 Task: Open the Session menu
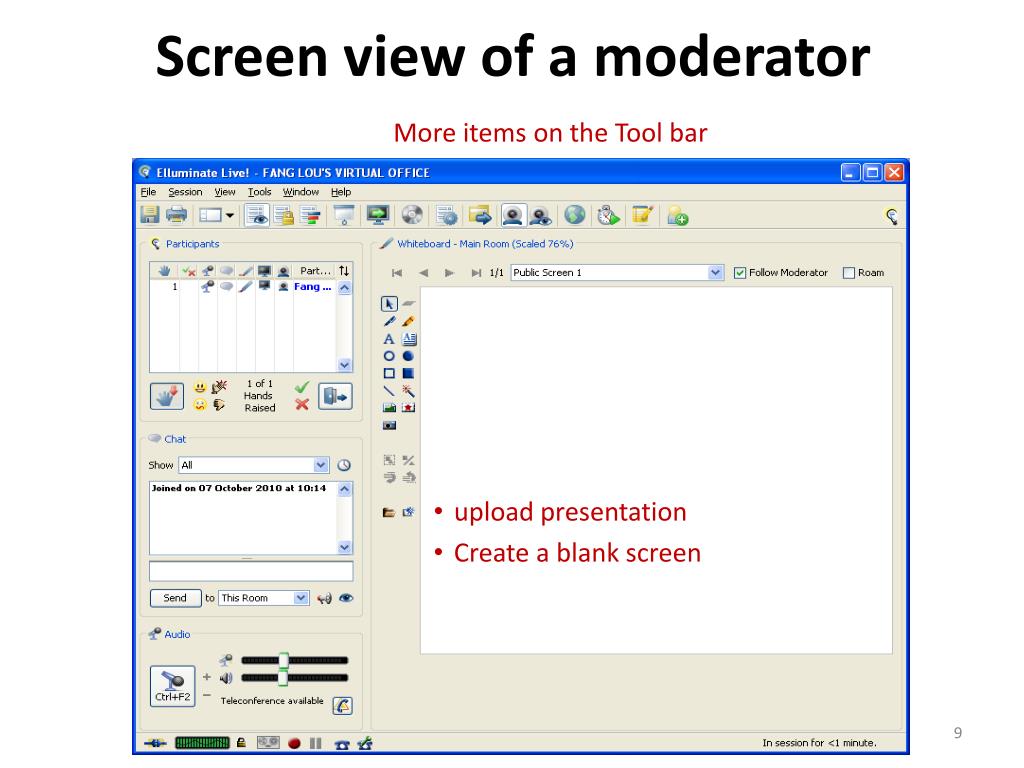[x=185, y=192]
